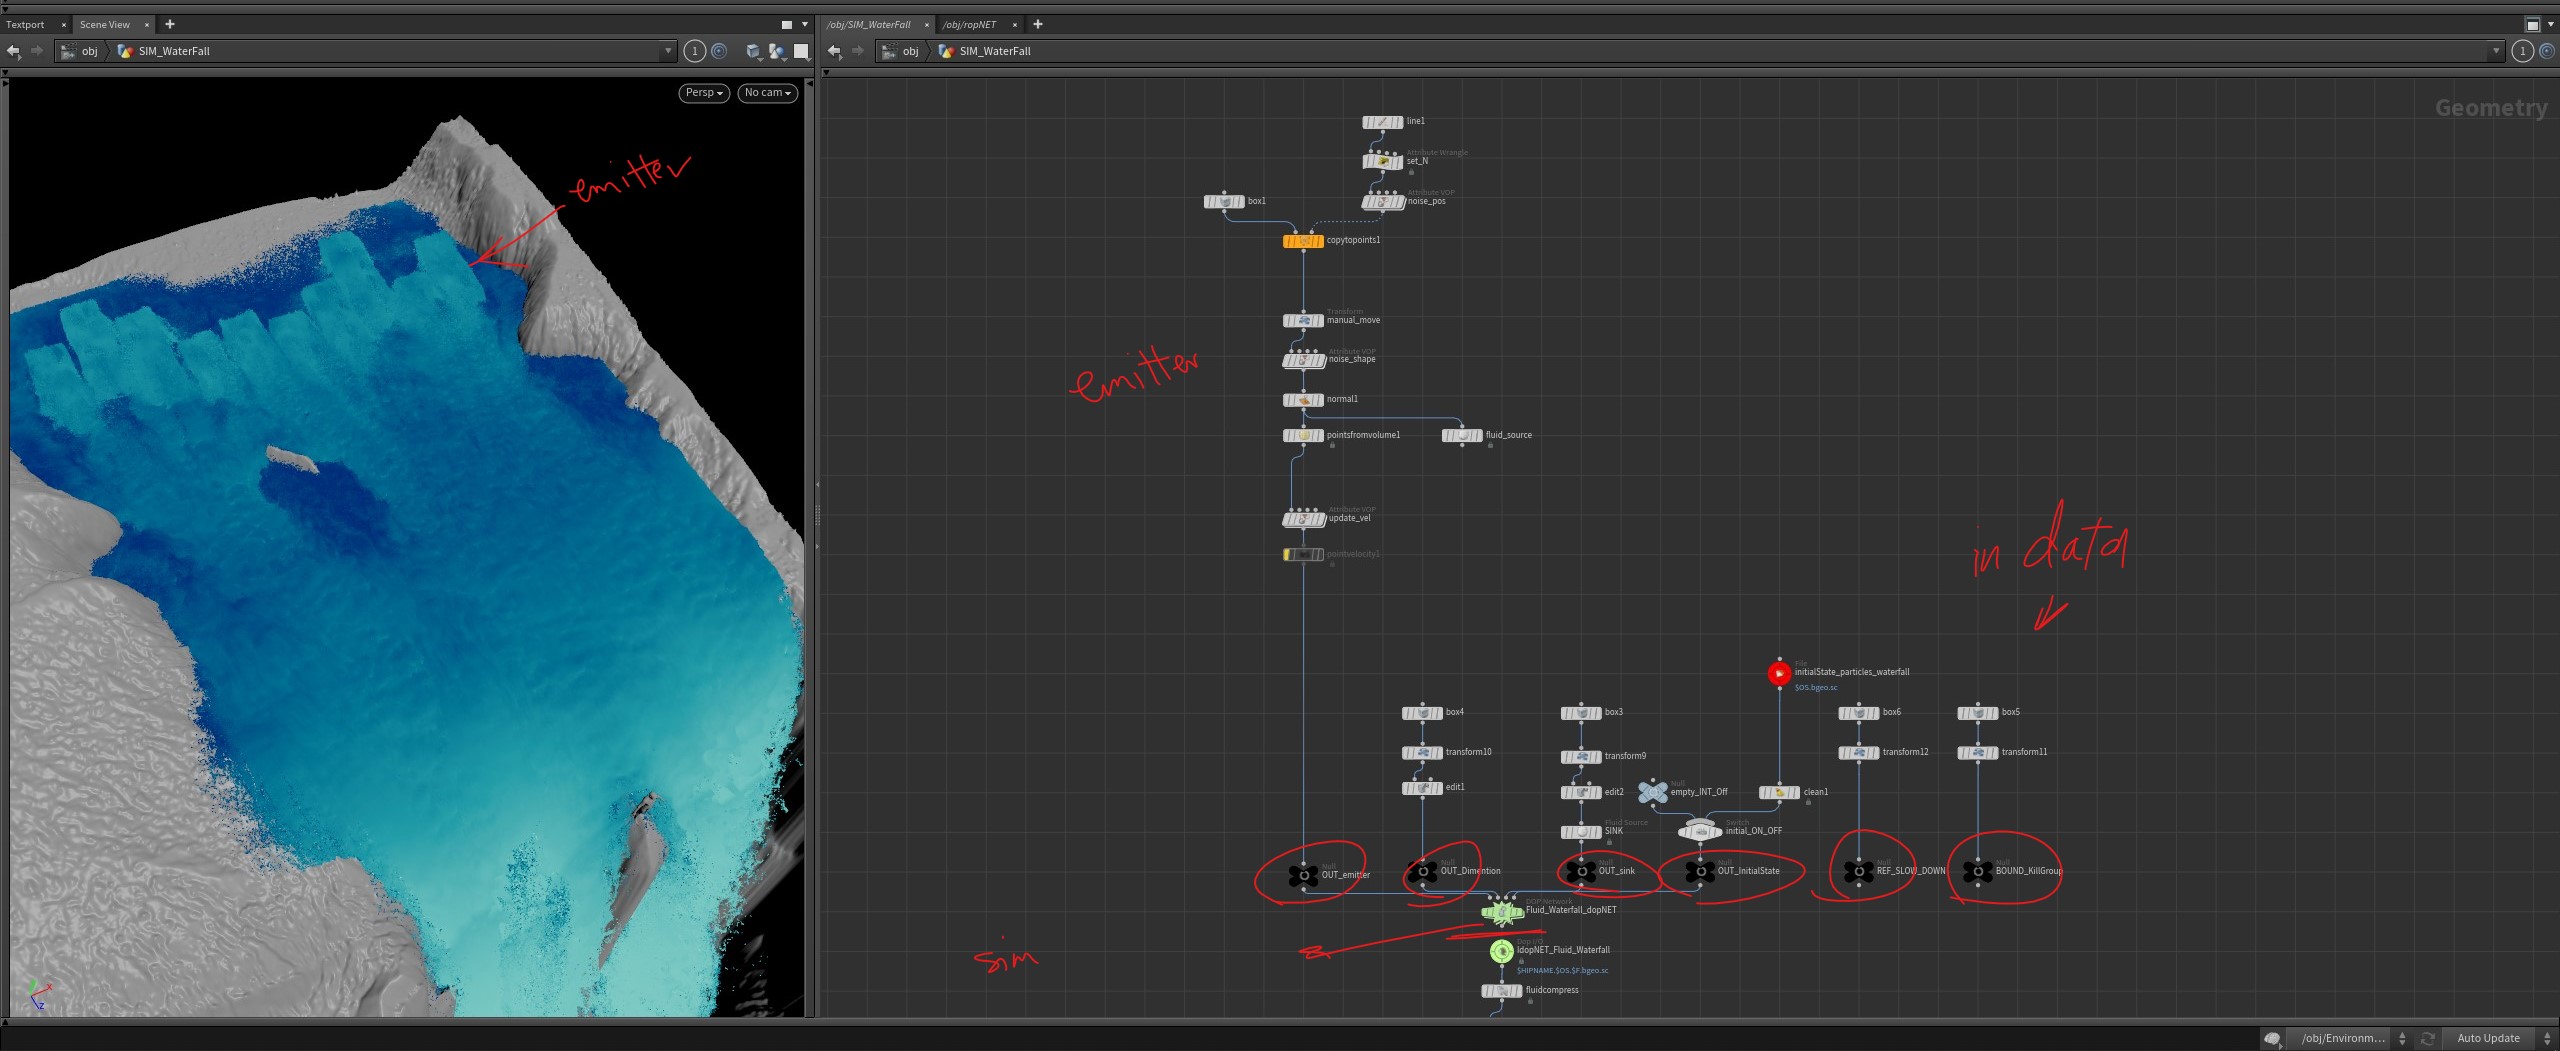2560x1051 pixels.
Task: Open the No cam camera dropdown
Action: click(767, 93)
